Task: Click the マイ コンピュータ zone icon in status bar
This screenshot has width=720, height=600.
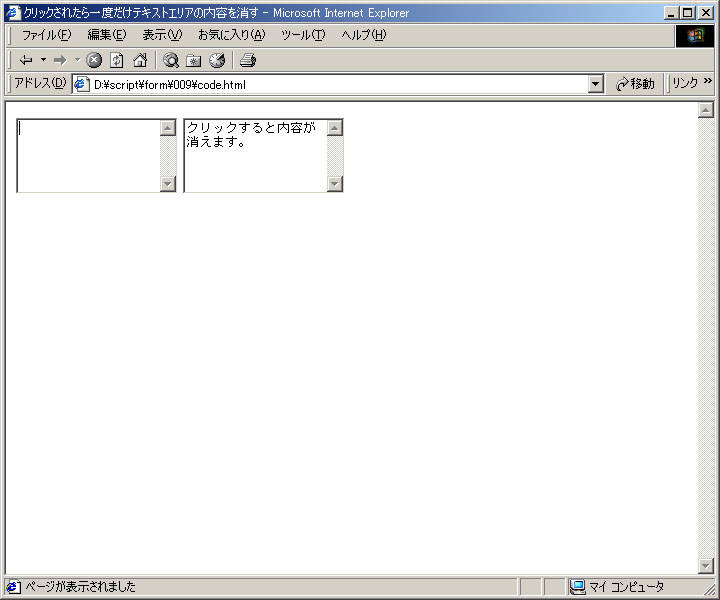Action: click(578, 587)
